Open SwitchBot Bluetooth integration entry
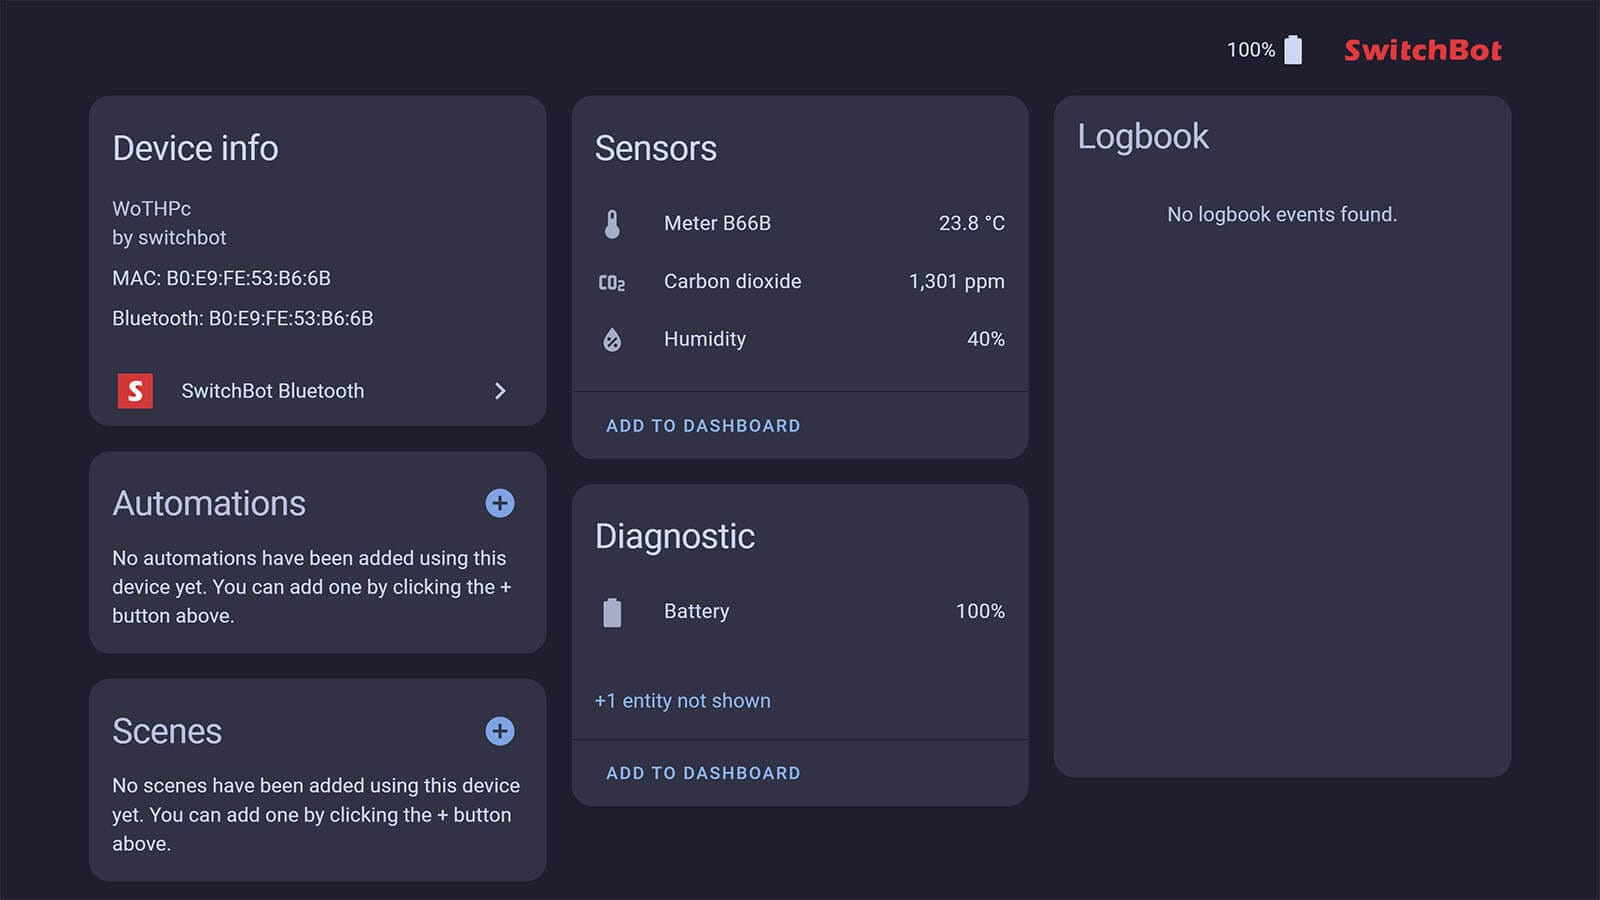Image resolution: width=1600 pixels, height=900 pixels. pyautogui.click(x=272, y=390)
